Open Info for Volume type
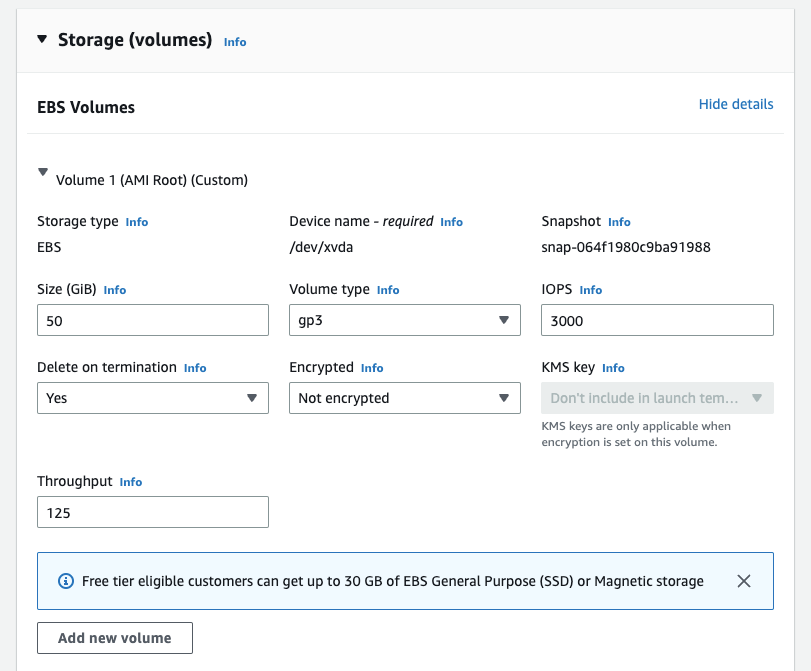The width and height of the screenshot is (811, 671). [388, 290]
